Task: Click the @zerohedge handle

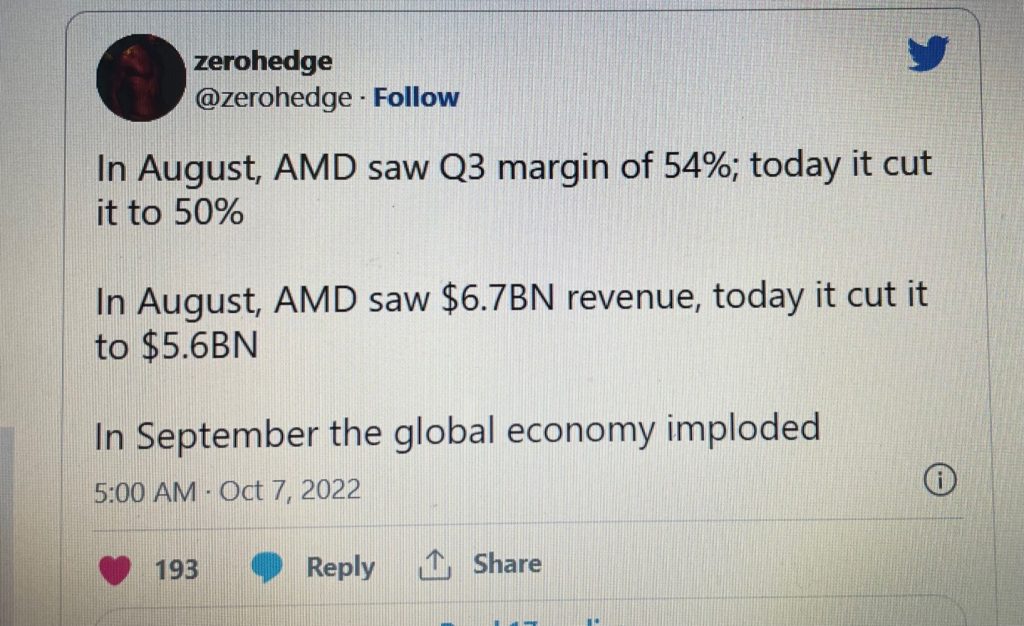Action: point(273,98)
